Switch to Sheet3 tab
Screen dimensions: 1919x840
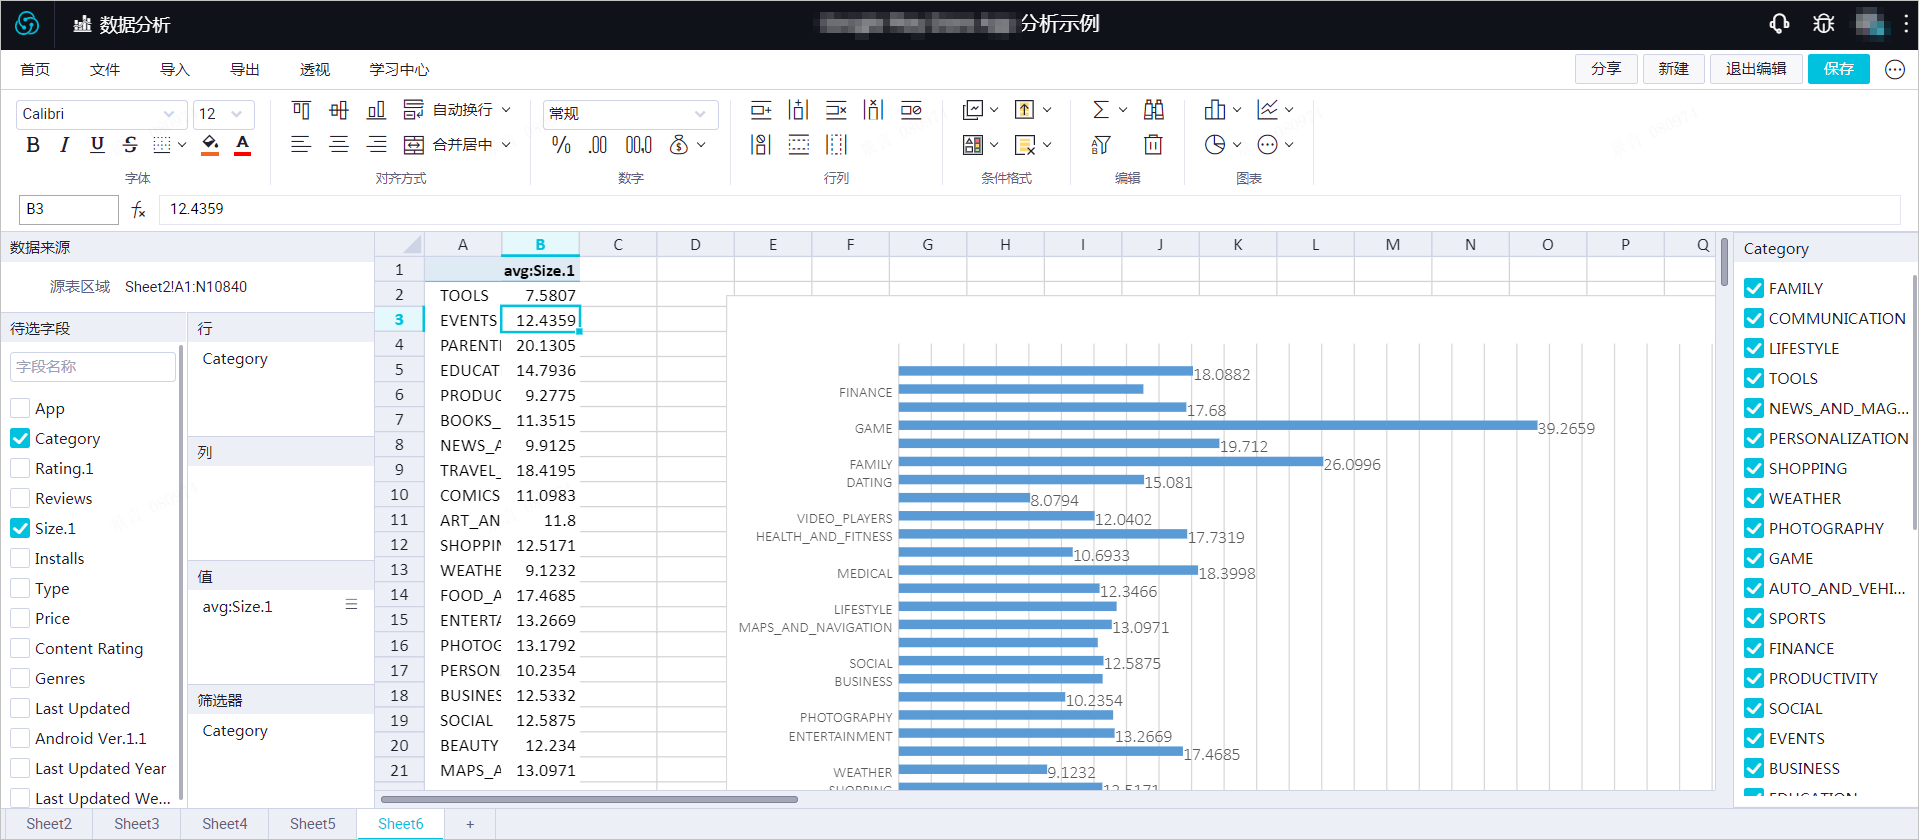tap(136, 824)
